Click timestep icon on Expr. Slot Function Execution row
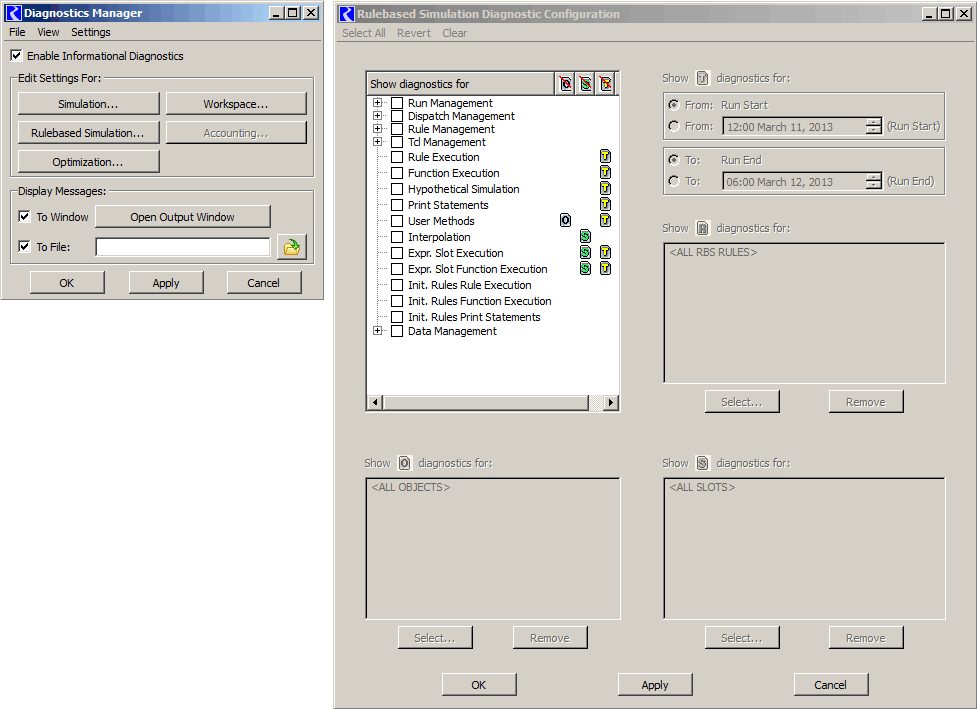The height and width of the screenshot is (709, 977). 605,268
